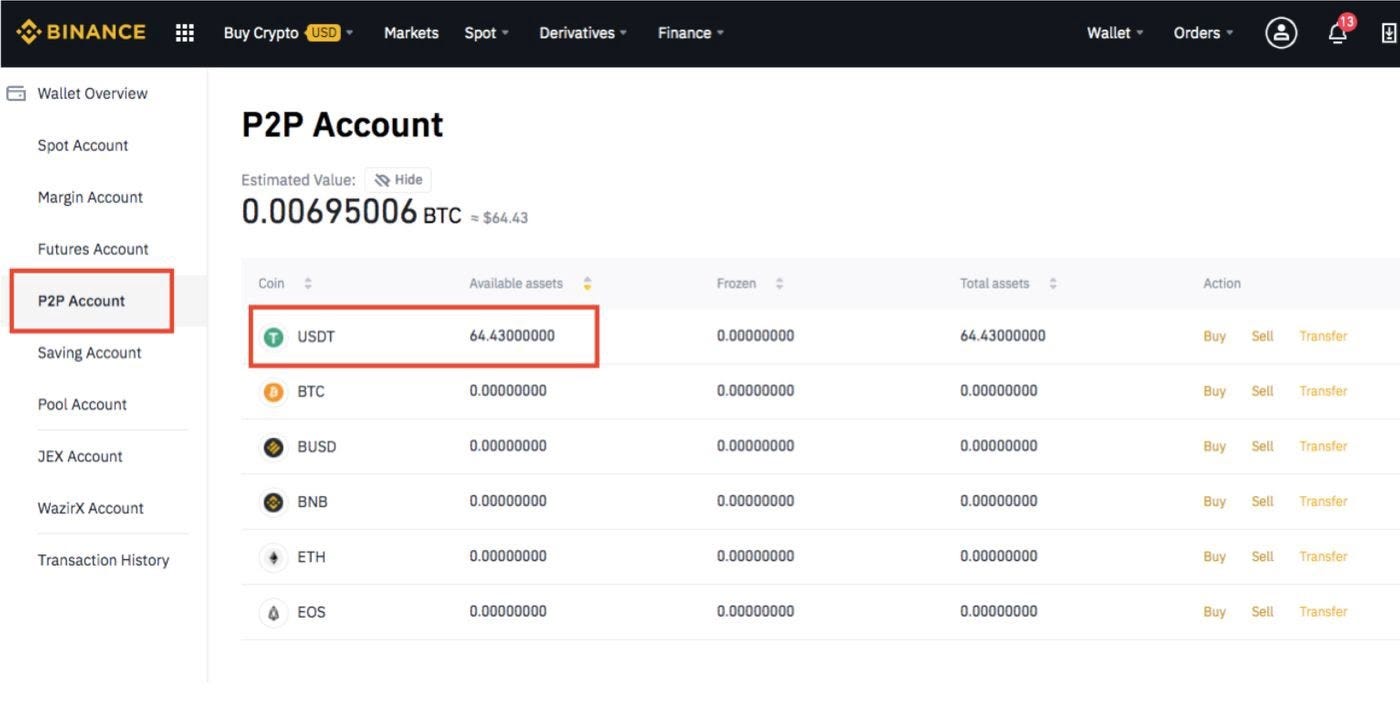Open Futures Account in sidebar
Screen dimensions: 1400x701
click(93, 249)
